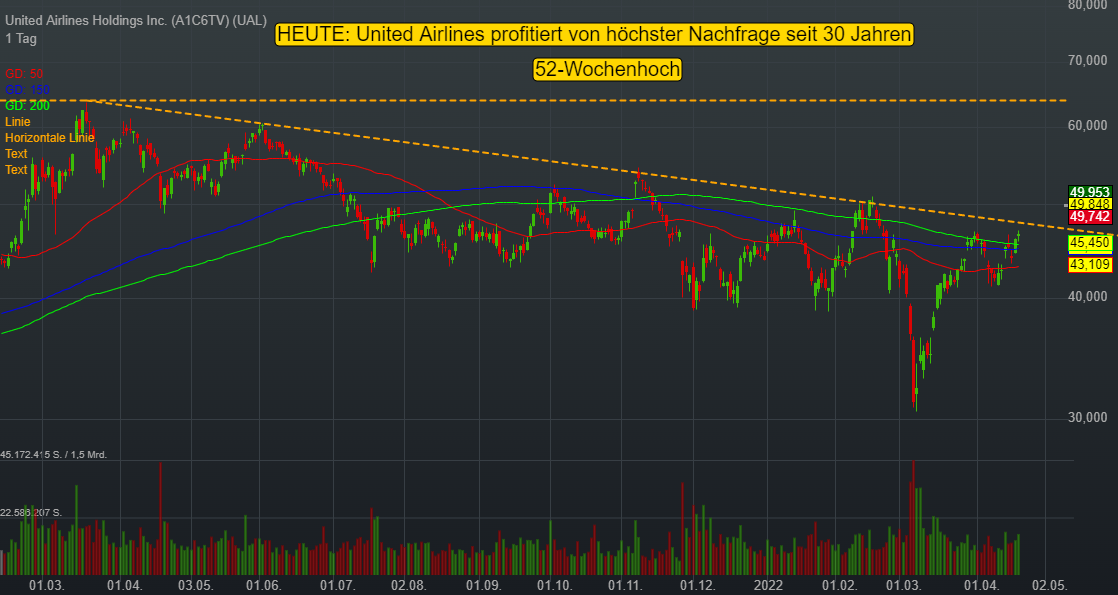The image size is (1118, 595).
Task: Click the GD: 200 legend entry
Action: pos(27,106)
